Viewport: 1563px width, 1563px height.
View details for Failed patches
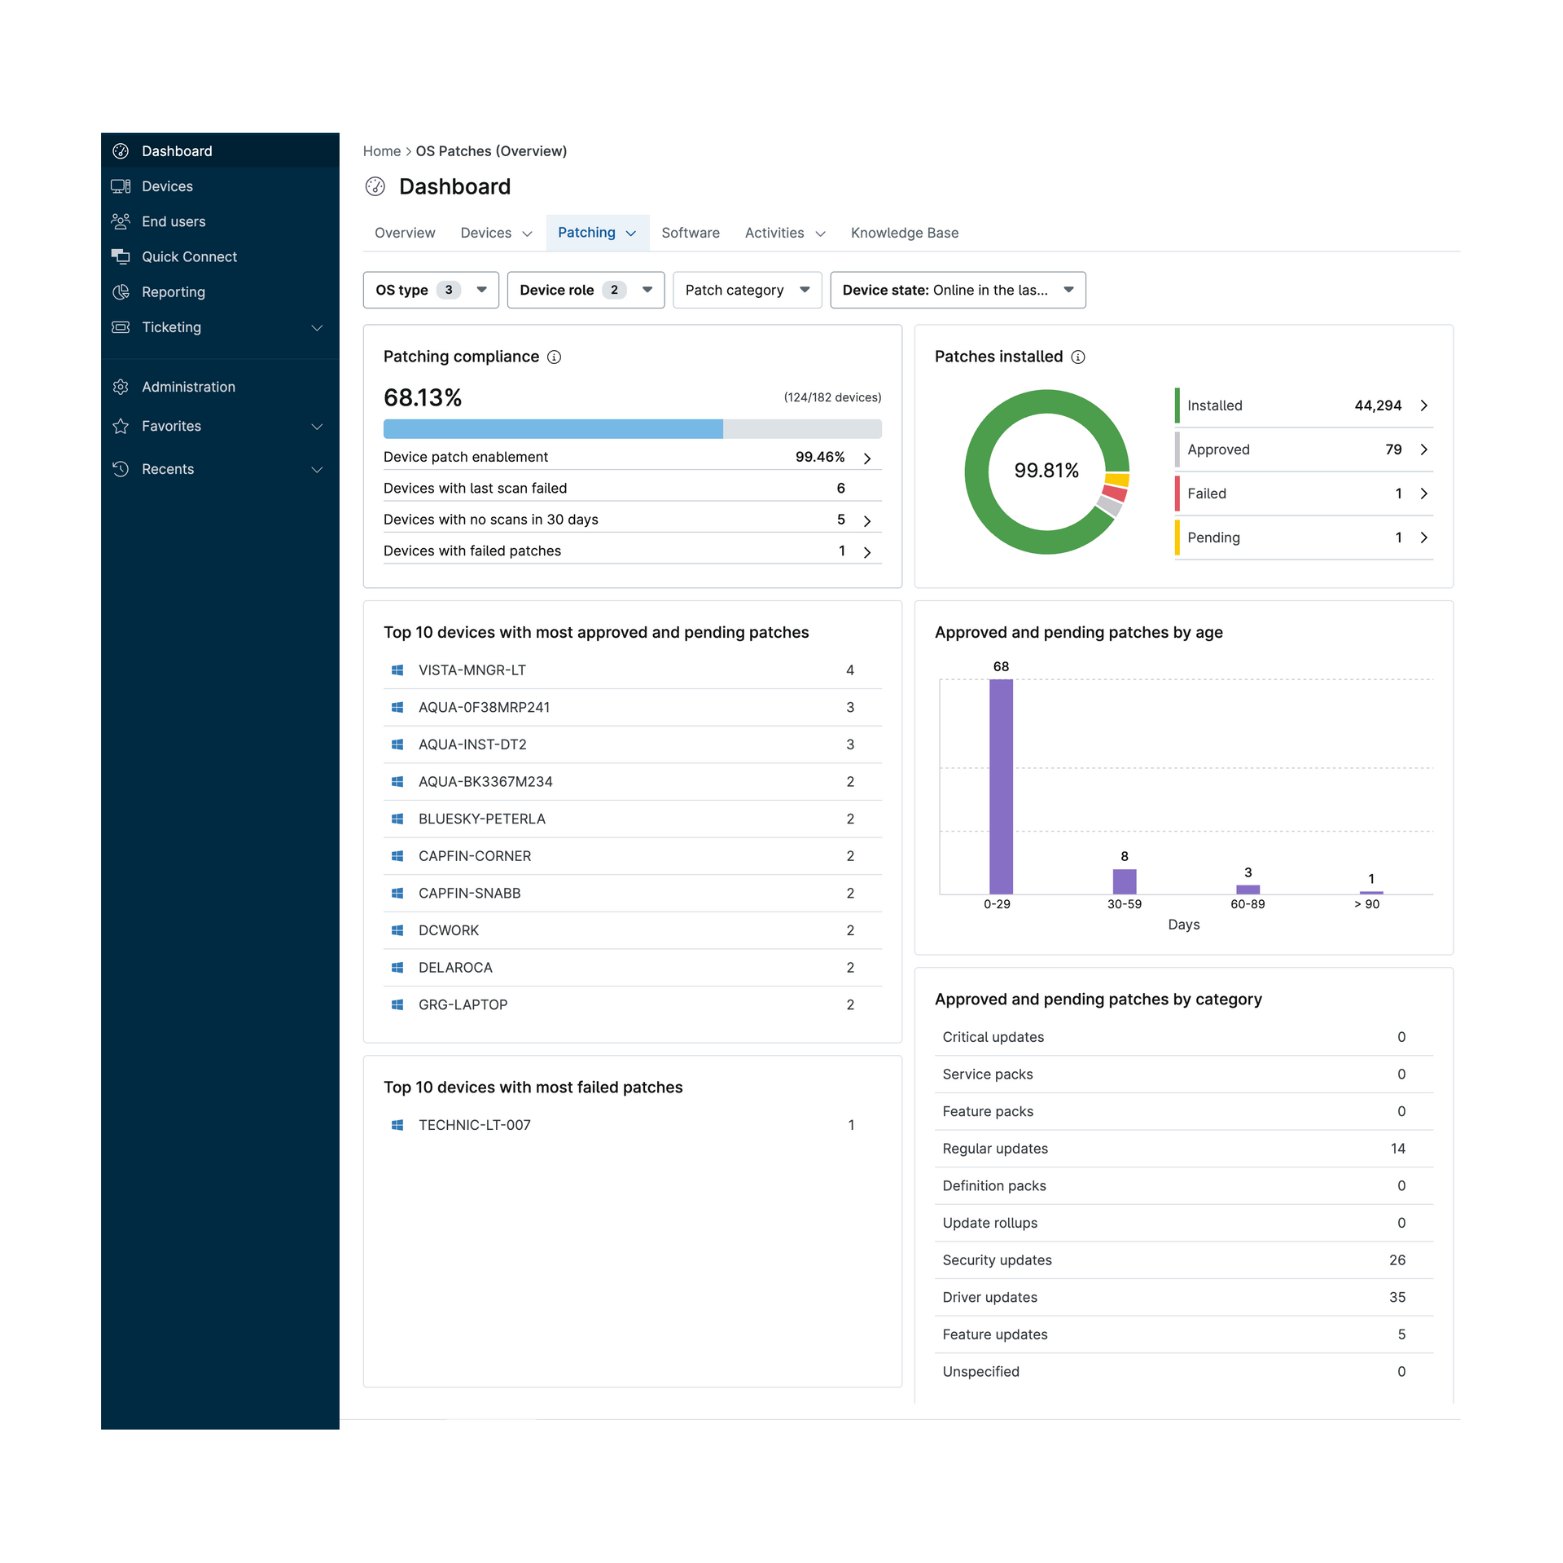tap(1424, 493)
